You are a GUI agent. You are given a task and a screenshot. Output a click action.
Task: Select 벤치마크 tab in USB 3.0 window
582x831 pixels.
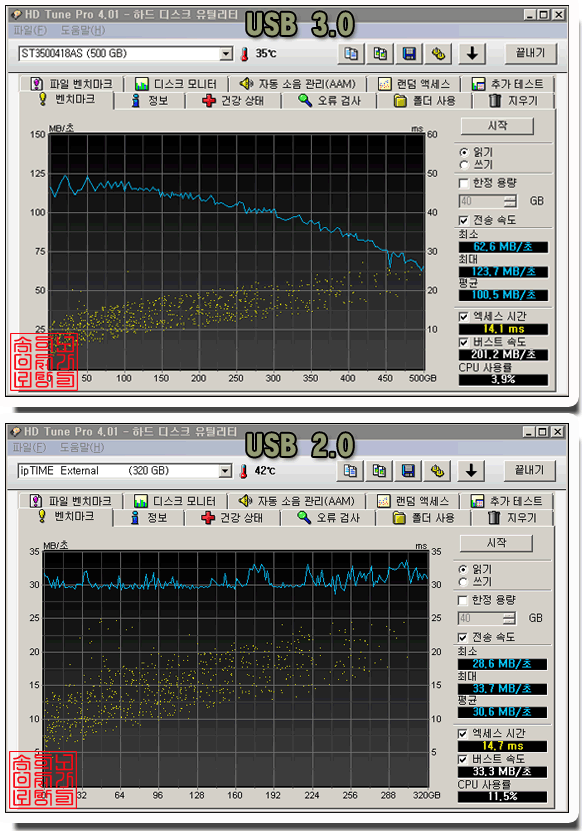pos(66,100)
